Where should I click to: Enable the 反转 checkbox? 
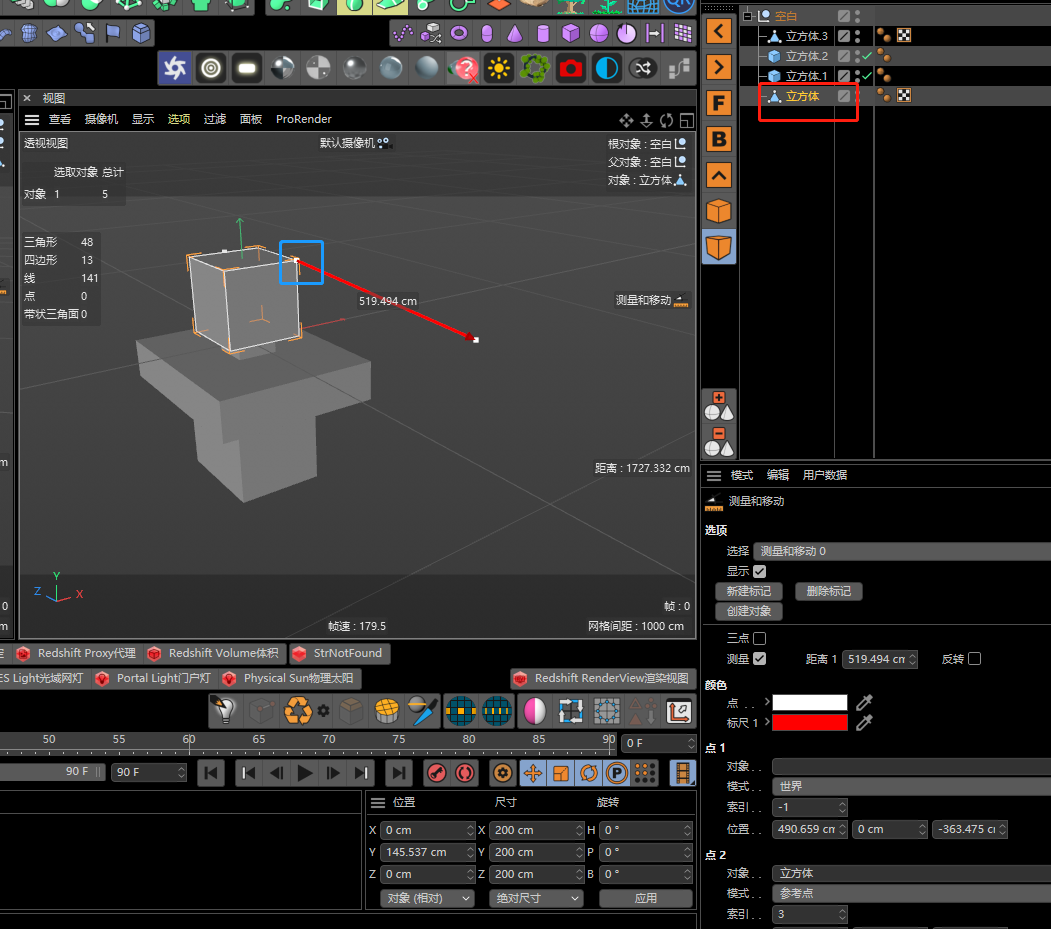pyautogui.click(x=975, y=658)
